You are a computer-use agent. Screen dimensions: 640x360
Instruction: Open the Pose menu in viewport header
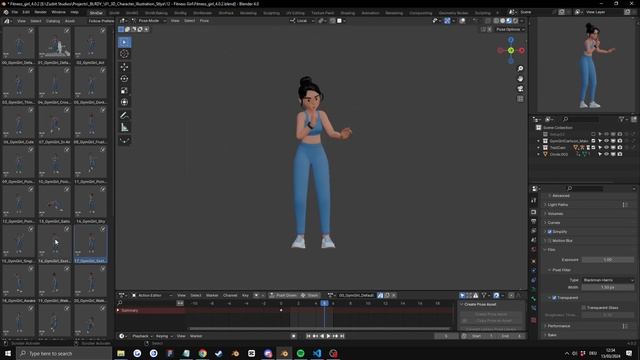point(204,20)
